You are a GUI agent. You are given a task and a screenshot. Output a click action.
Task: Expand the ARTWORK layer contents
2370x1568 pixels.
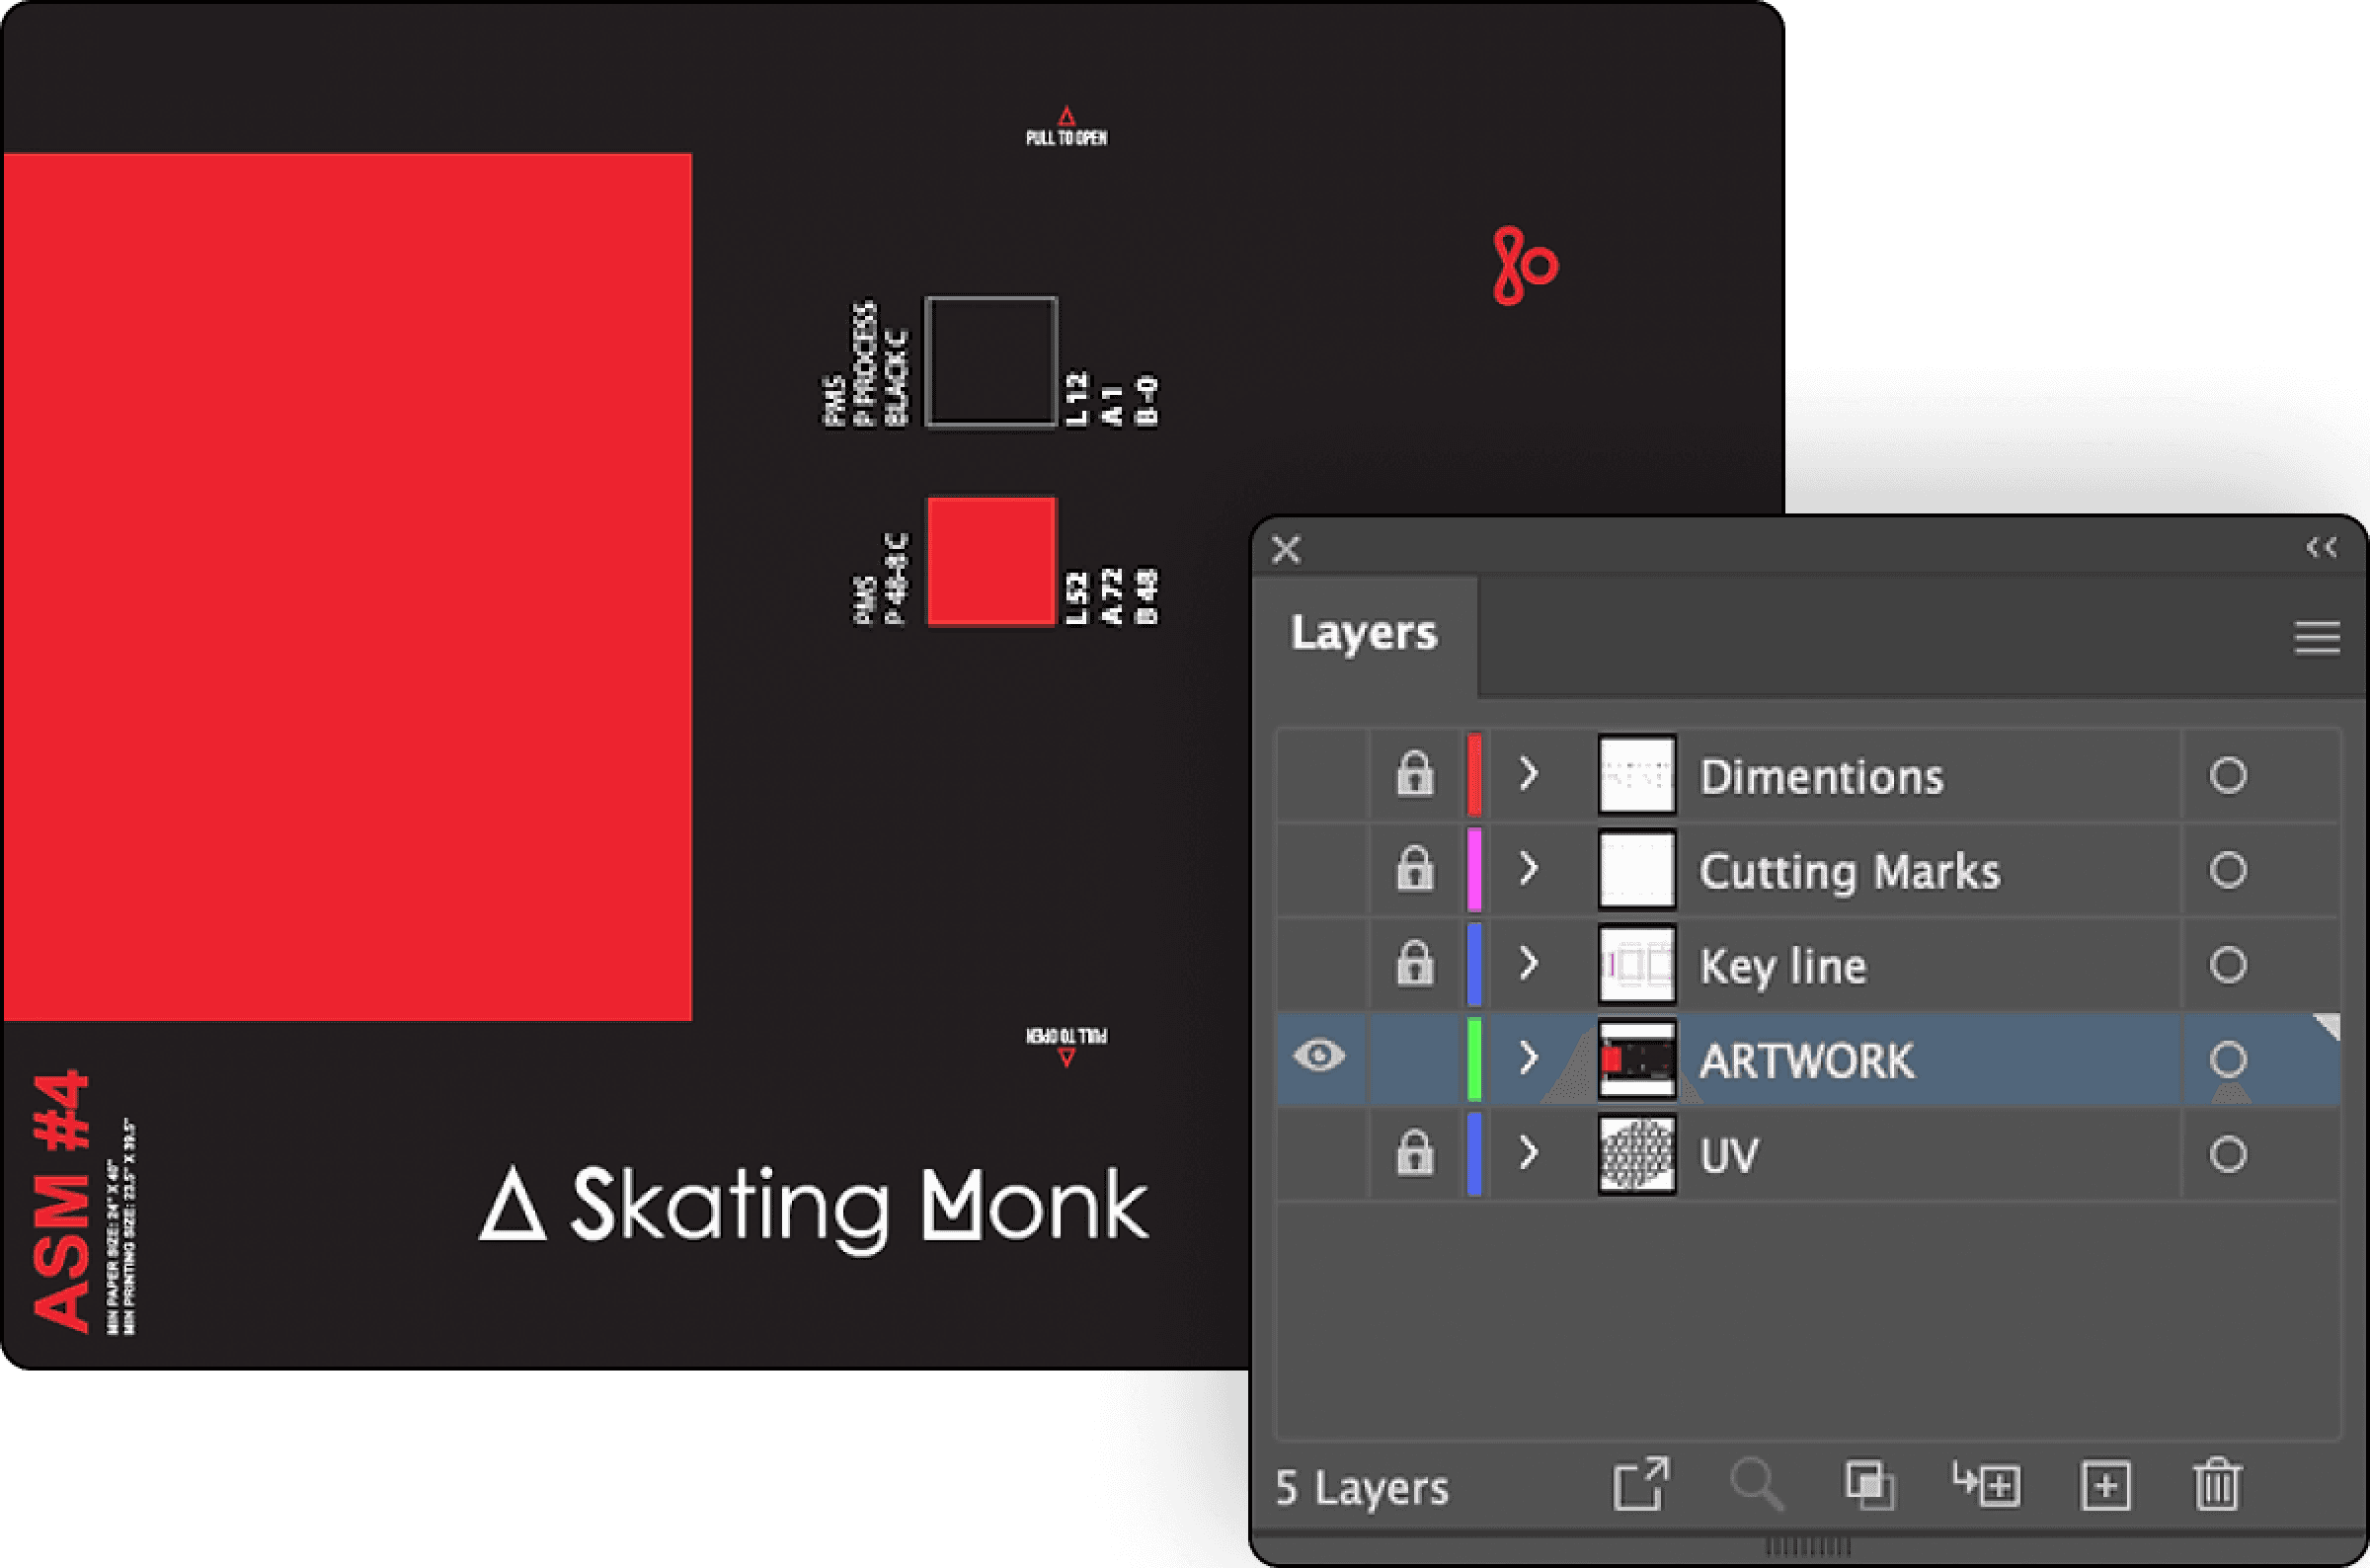[1528, 1058]
